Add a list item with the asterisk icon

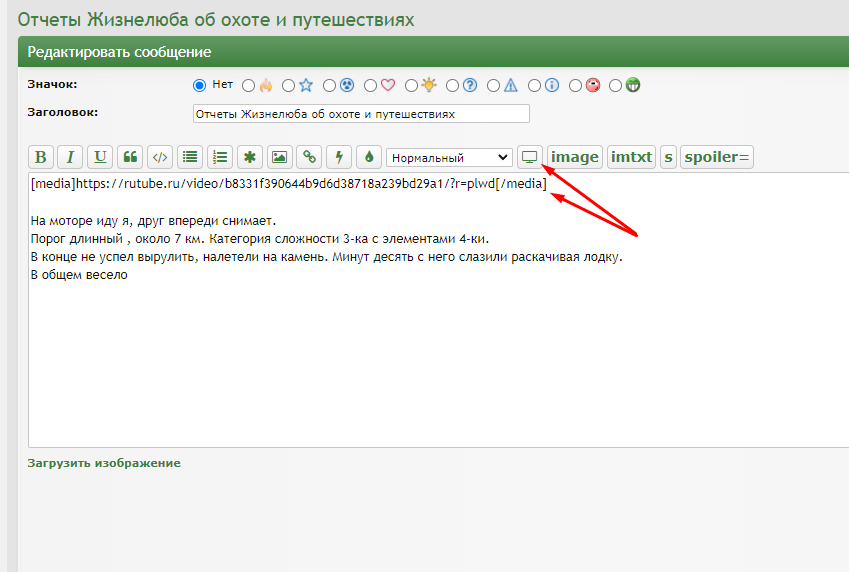coord(250,157)
